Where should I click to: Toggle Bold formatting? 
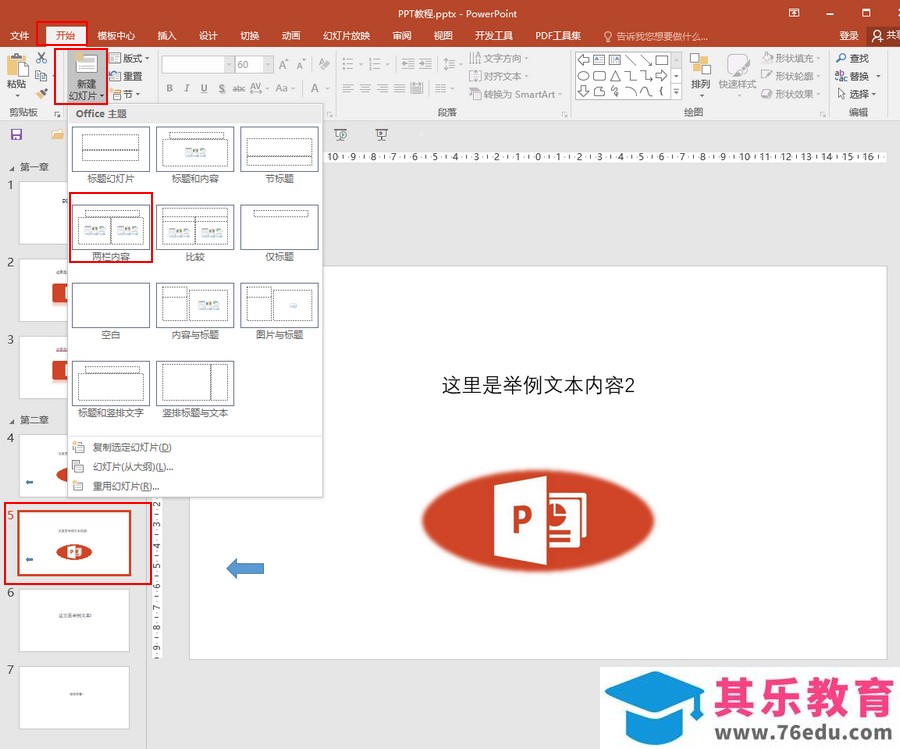point(169,88)
